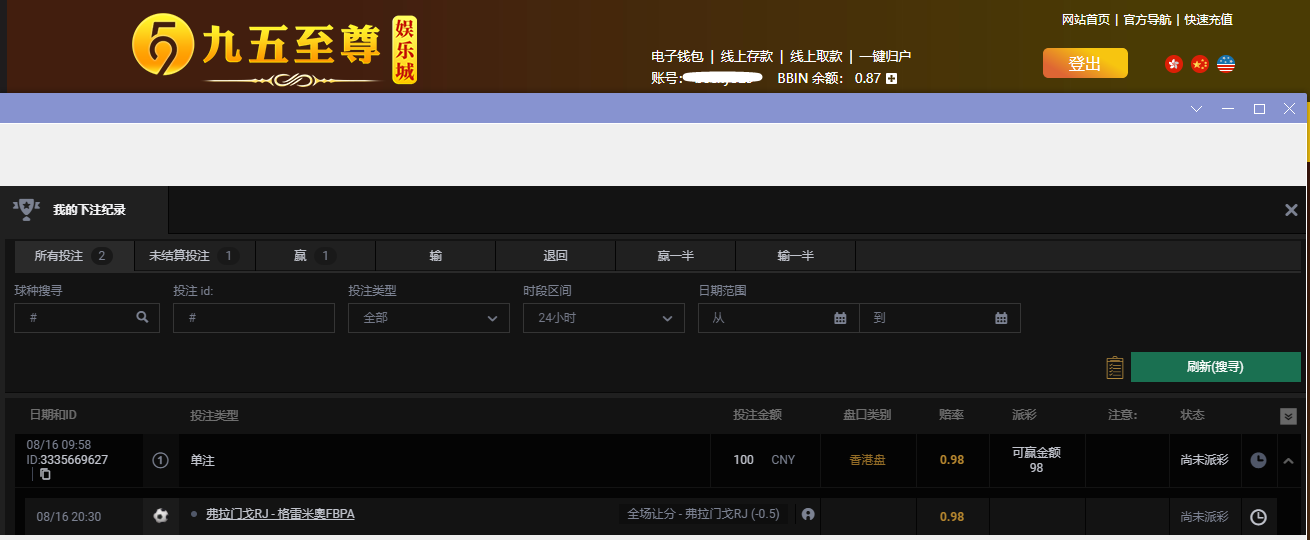Switch to 未结算投注 tab
The image size is (1310, 540).
[195, 256]
